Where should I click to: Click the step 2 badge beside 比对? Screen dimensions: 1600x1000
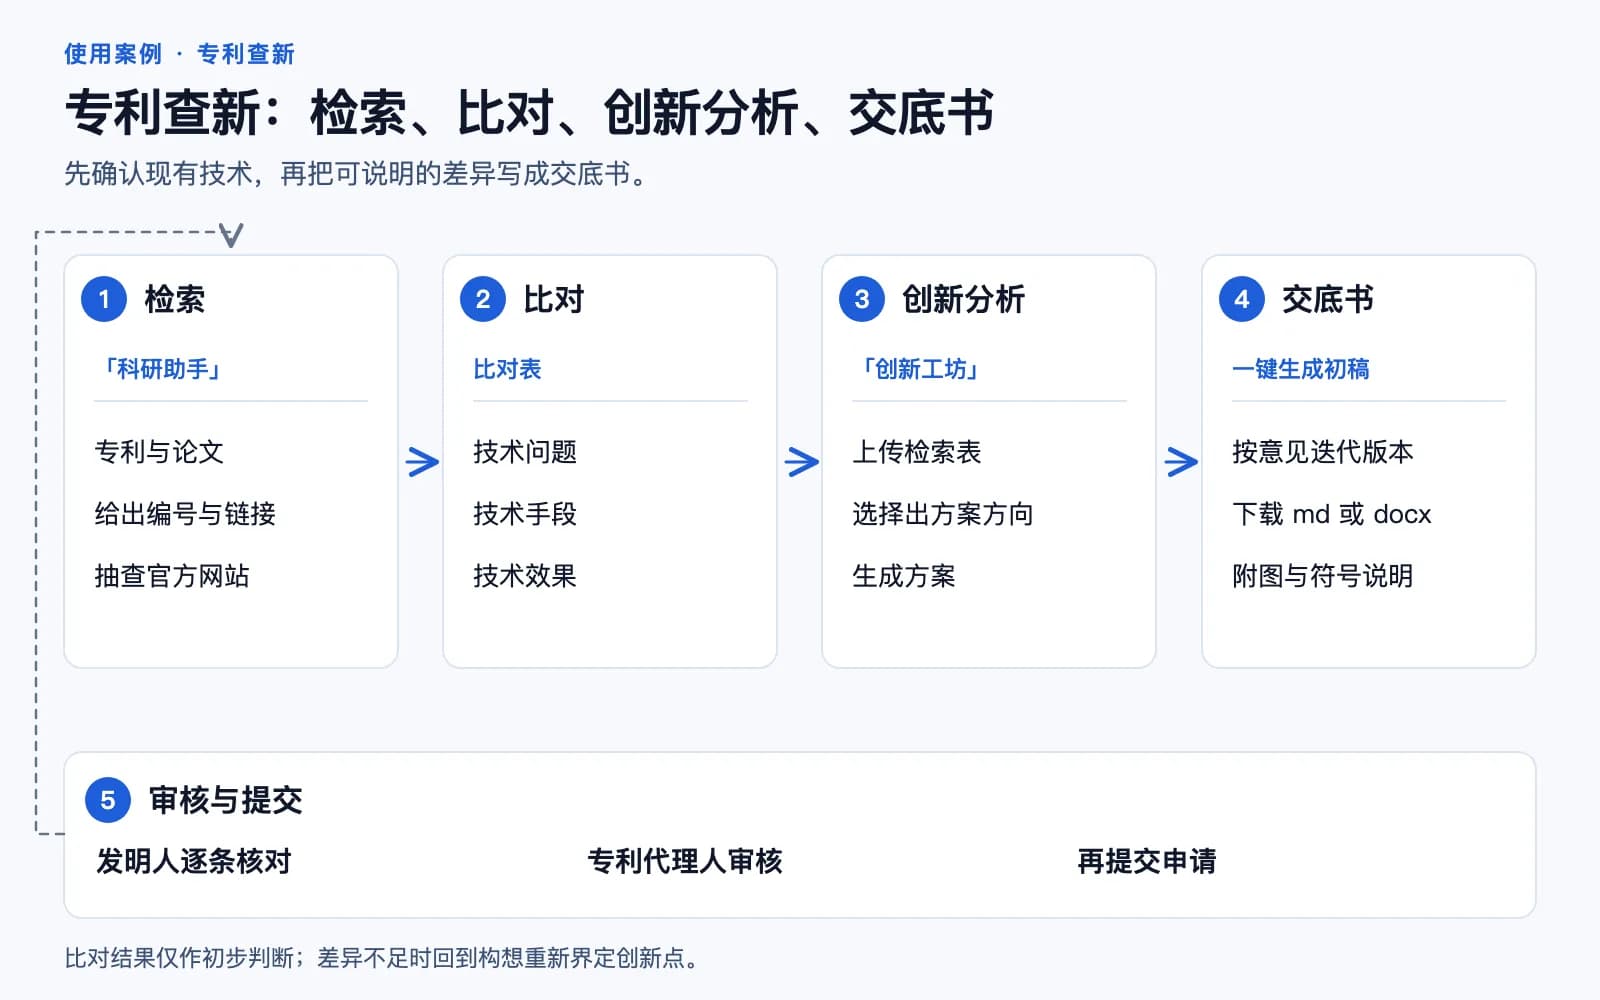click(483, 299)
